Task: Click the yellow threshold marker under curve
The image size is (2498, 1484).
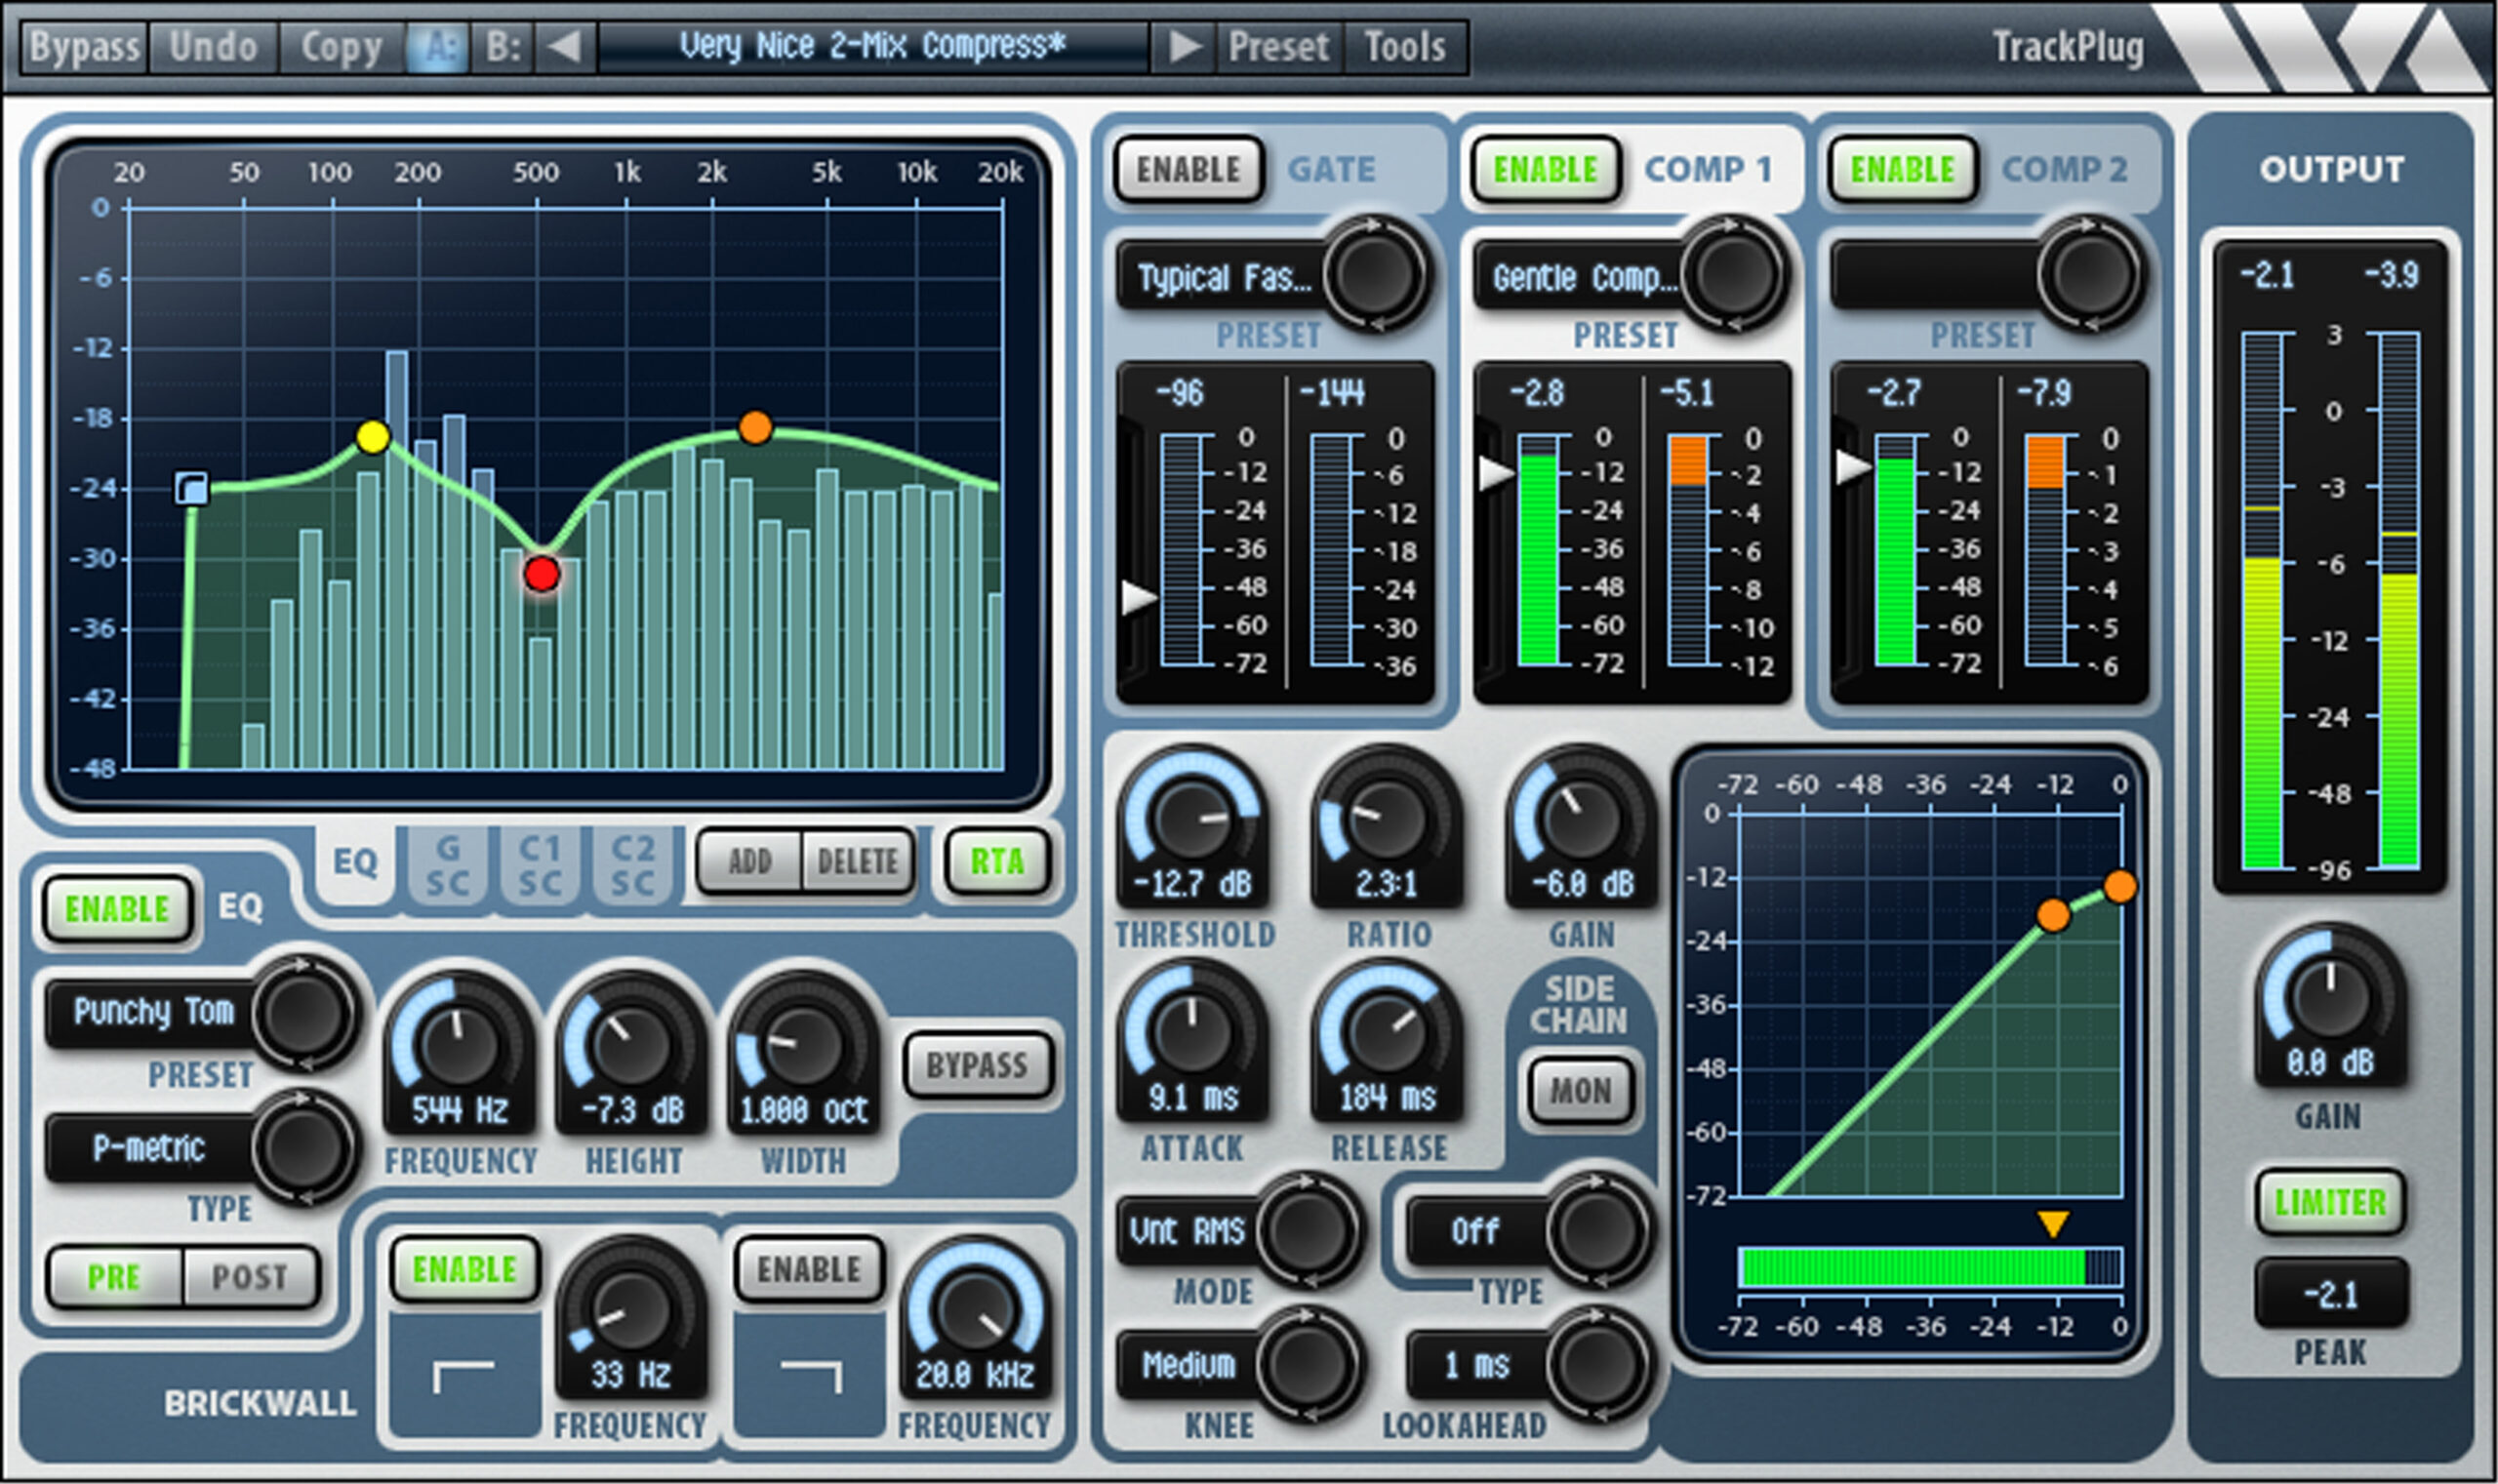Action: (2052, 1225)
